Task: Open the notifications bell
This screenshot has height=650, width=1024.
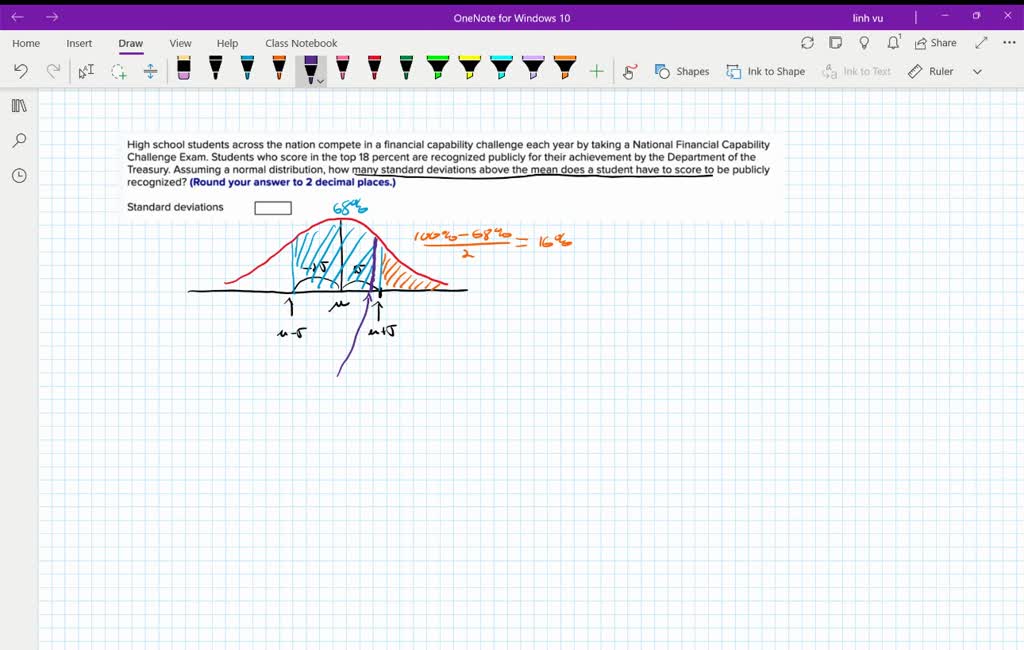Action: pos(893,43)
